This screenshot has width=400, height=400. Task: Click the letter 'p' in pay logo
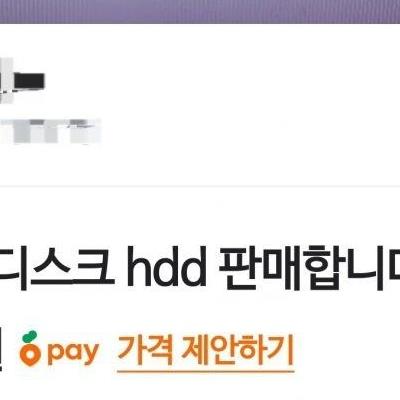[x=54, y=355]
